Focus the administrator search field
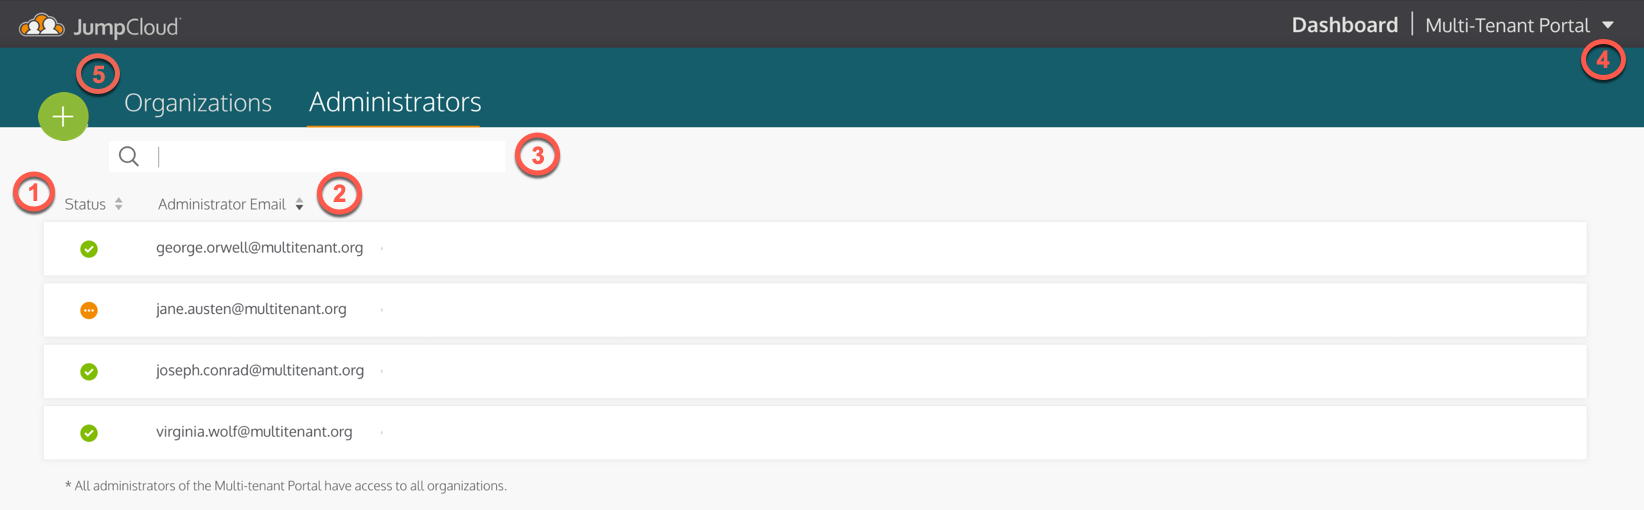The height and width of the screenshot is (510, 1644). [308, 156]
